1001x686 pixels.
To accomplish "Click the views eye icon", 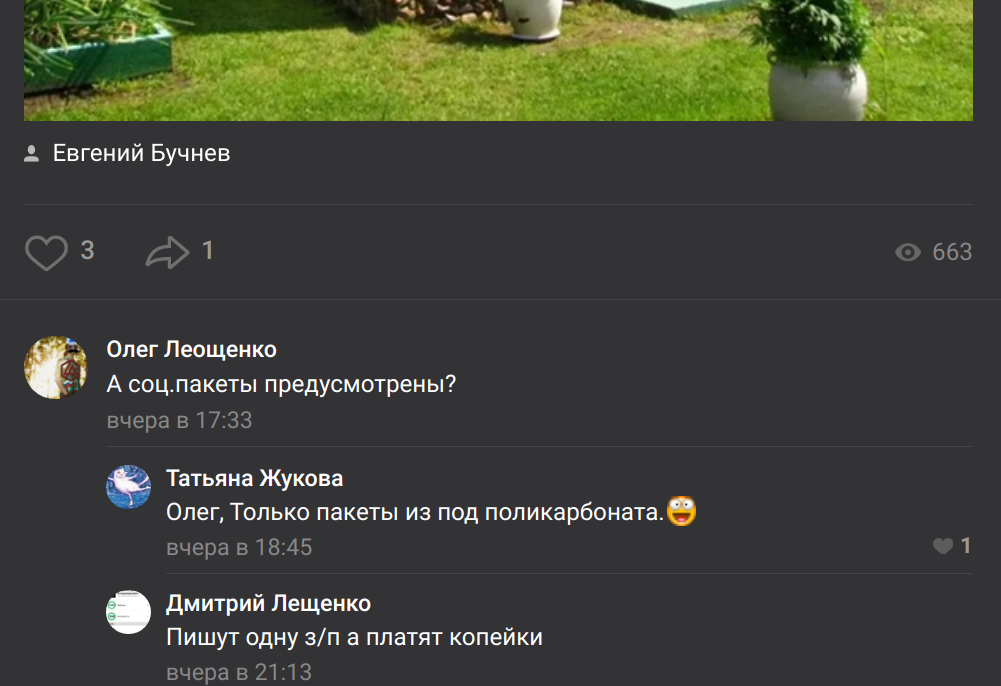I will pyautogui.click(x=907, y=252).
